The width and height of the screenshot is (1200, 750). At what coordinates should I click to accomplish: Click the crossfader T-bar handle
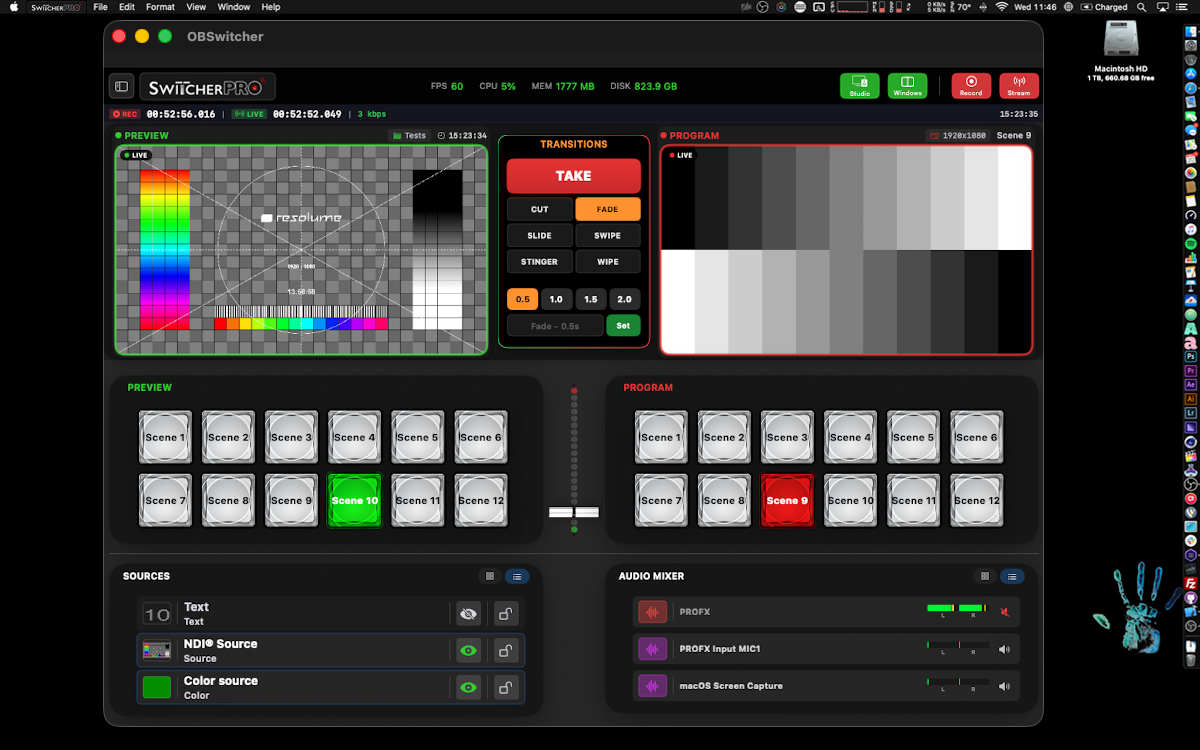coord(574,511)
